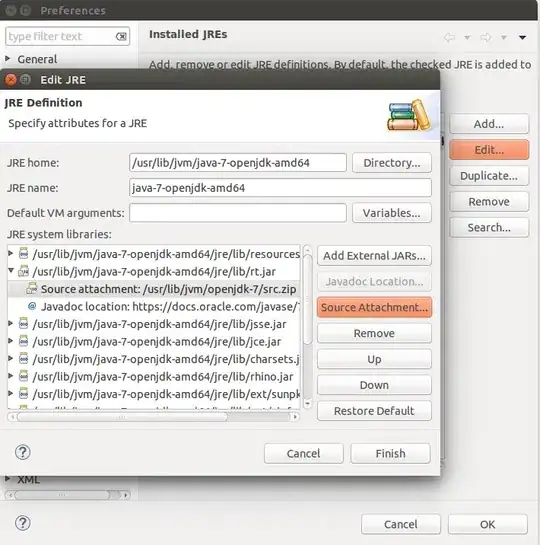540x545 pixels.
Task: Click the Directory... button
Action: (x=392, y=163)
